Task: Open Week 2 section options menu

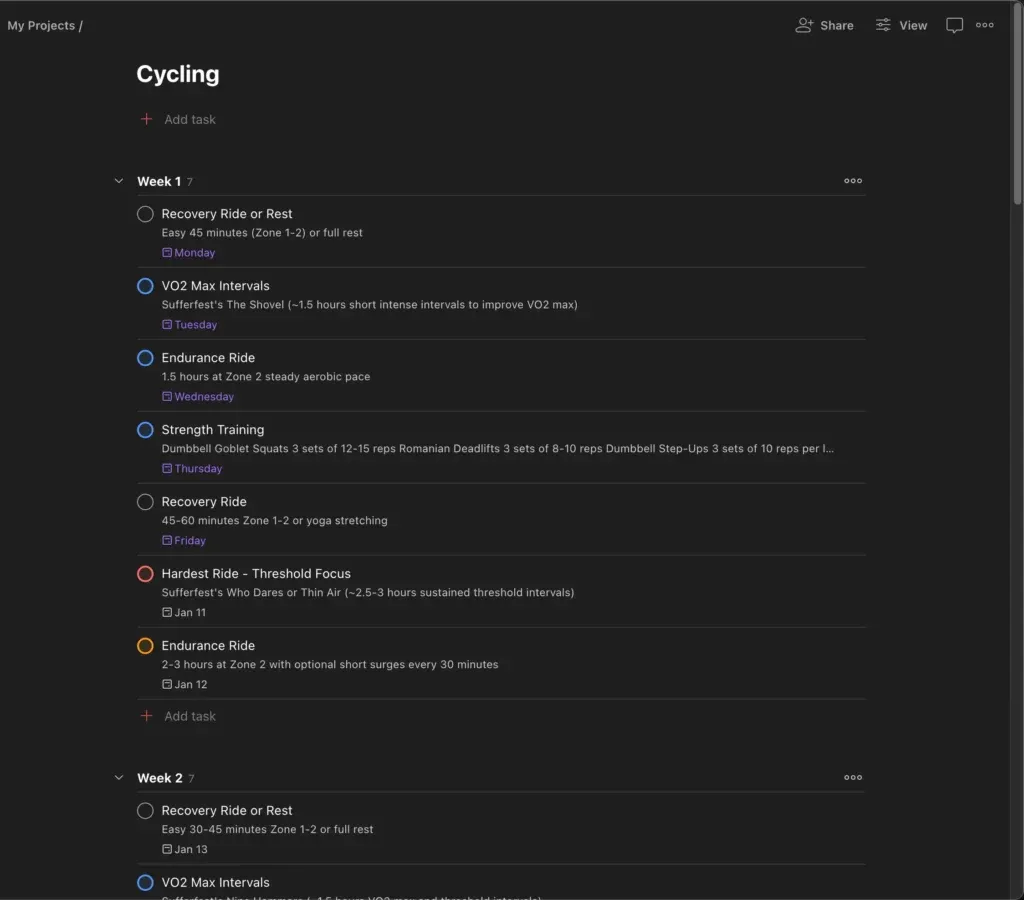Action: point(852,777)
